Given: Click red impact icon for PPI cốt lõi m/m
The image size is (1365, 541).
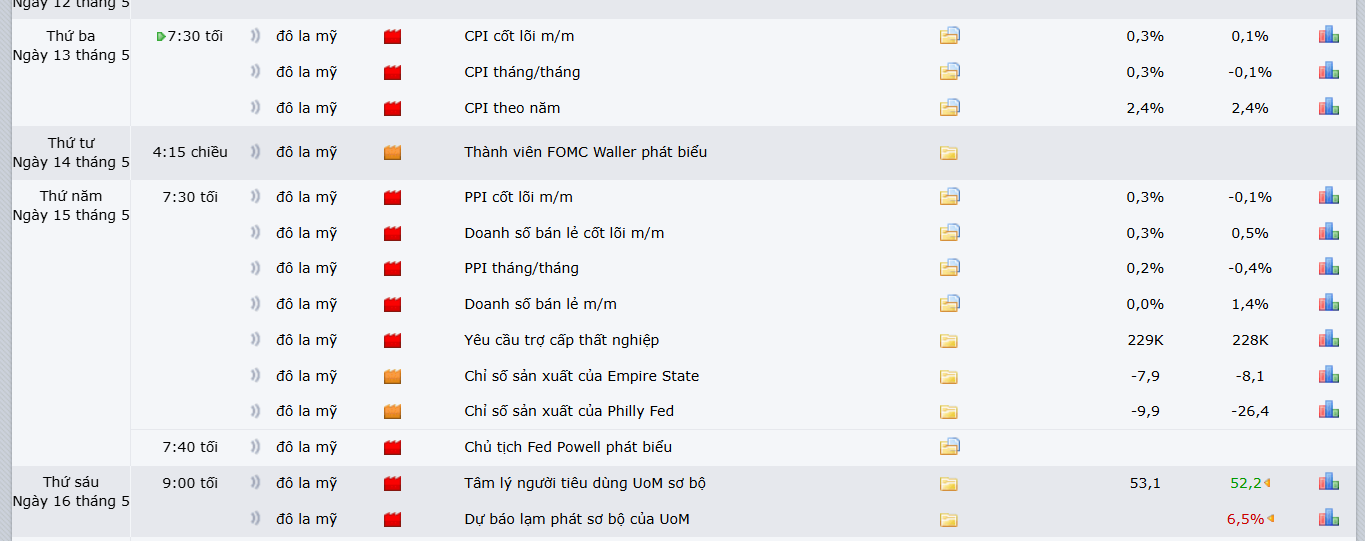Looking at the screenshot, I should (x=392, y=197).
